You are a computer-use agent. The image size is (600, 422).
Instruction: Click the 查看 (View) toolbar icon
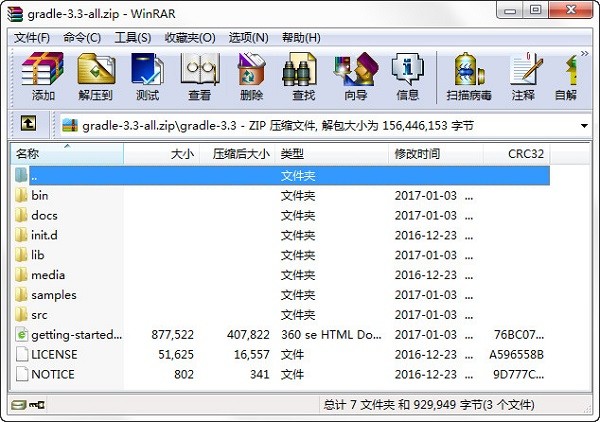coord(200,77)
